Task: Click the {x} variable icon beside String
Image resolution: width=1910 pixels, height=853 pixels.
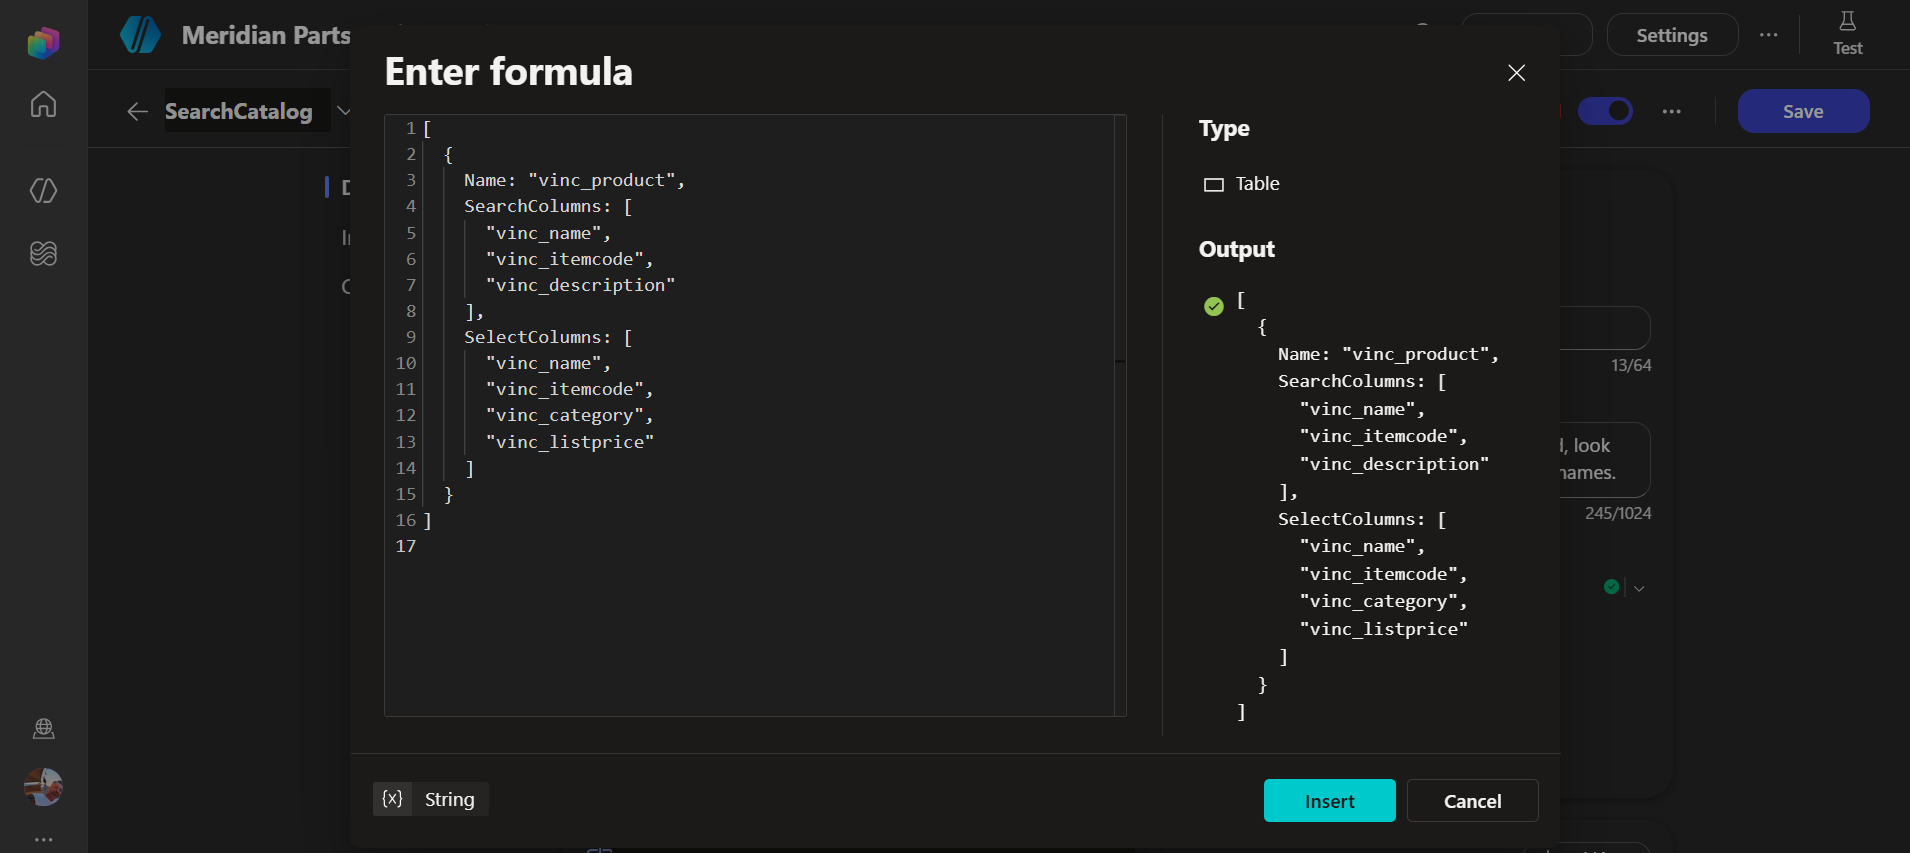Action: tap(392, 799)
